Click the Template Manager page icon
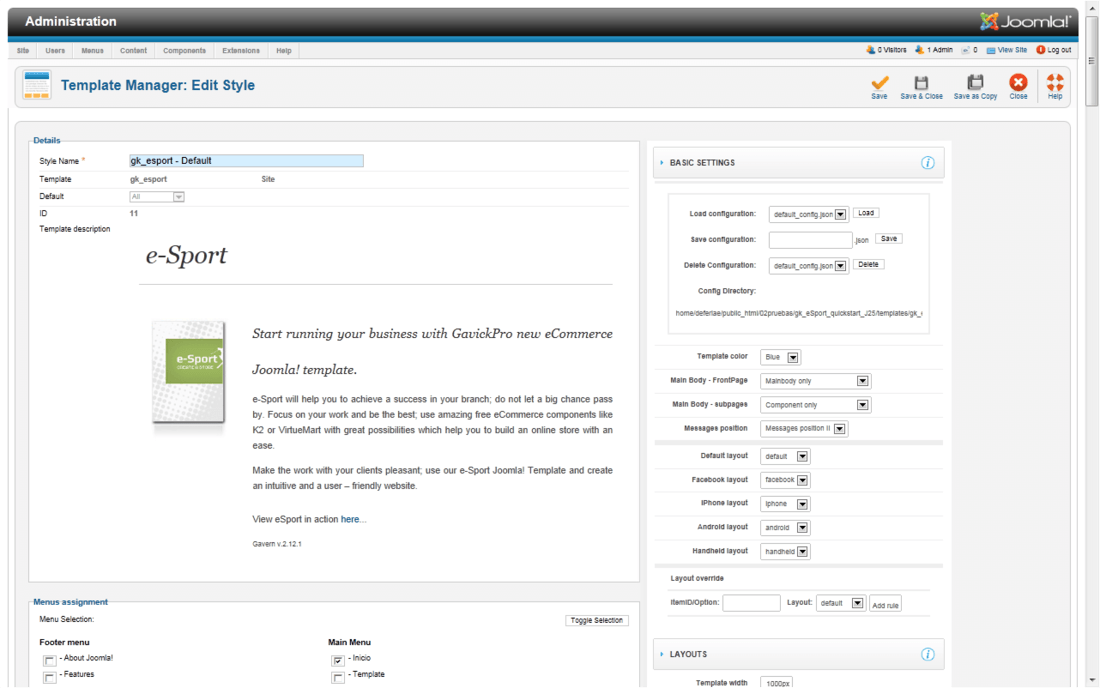 tap(36, 85)
